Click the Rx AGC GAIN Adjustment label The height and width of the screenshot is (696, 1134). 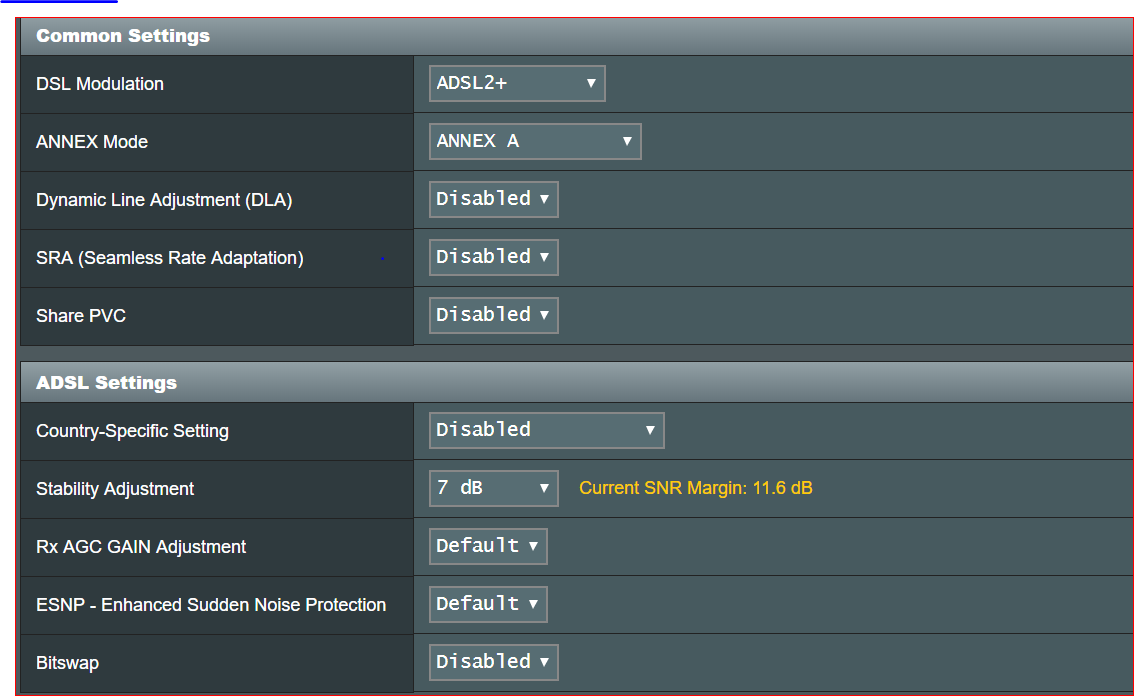[141, 547]
